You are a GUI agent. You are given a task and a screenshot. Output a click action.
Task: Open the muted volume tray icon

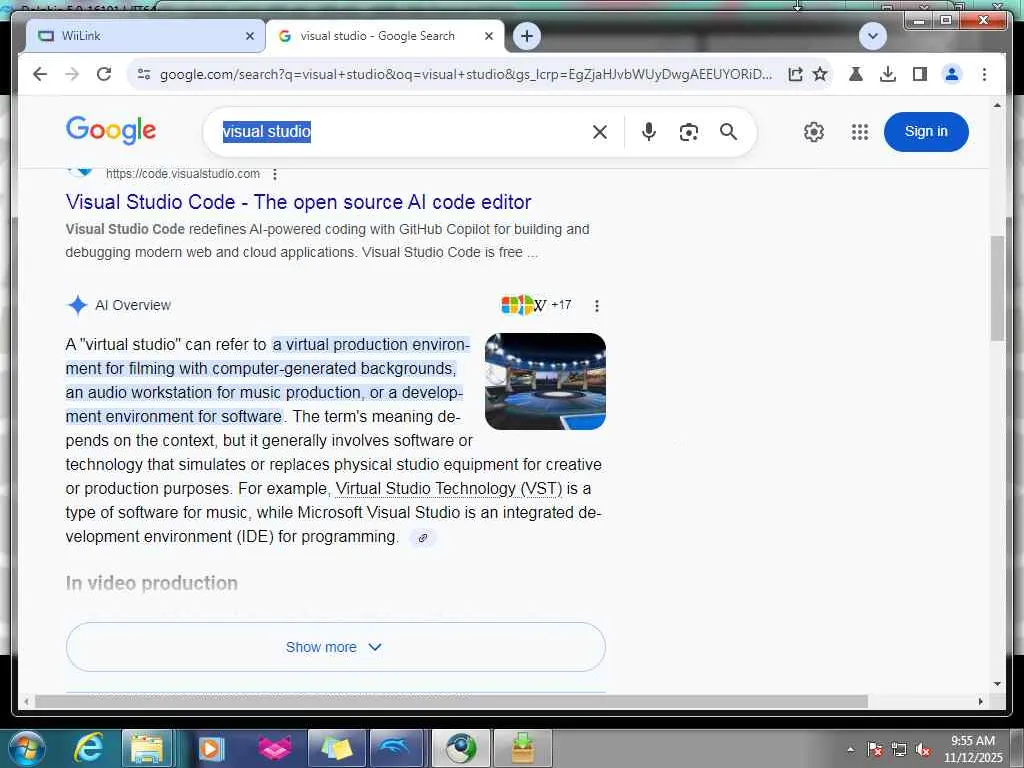(923, 749)
